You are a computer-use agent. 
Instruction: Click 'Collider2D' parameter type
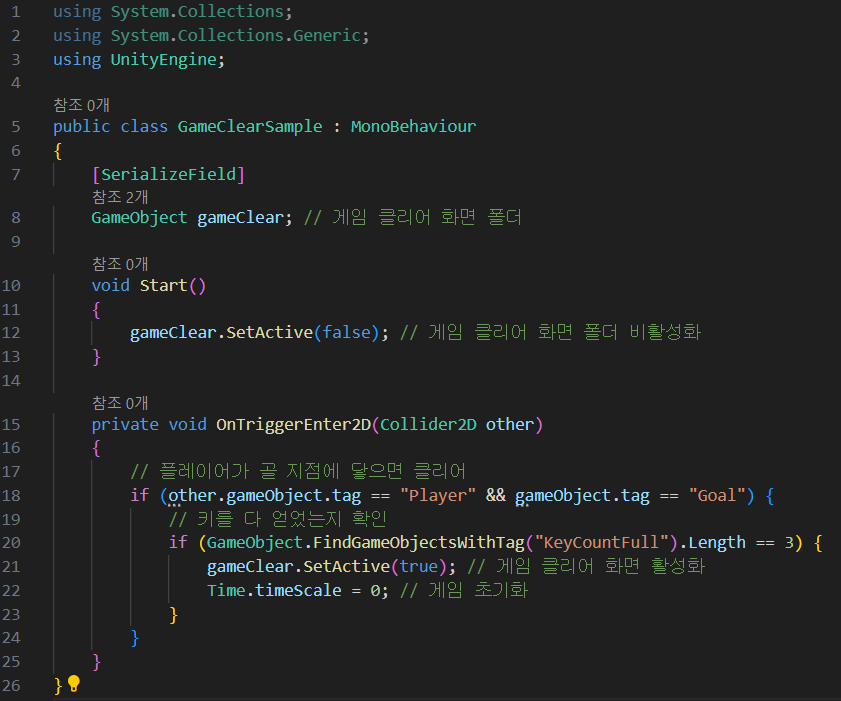pos(428,425)
